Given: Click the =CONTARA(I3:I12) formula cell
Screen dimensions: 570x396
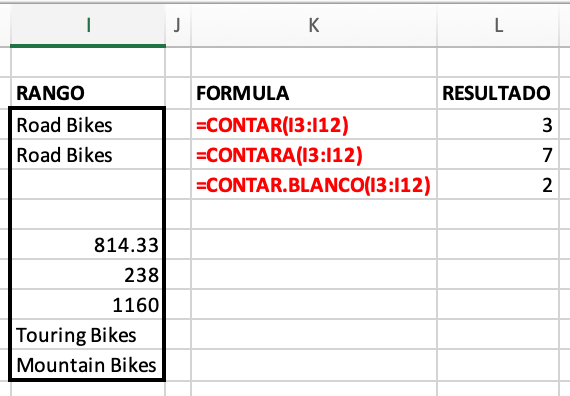Looking at the screenshot, I should point(314,155).
